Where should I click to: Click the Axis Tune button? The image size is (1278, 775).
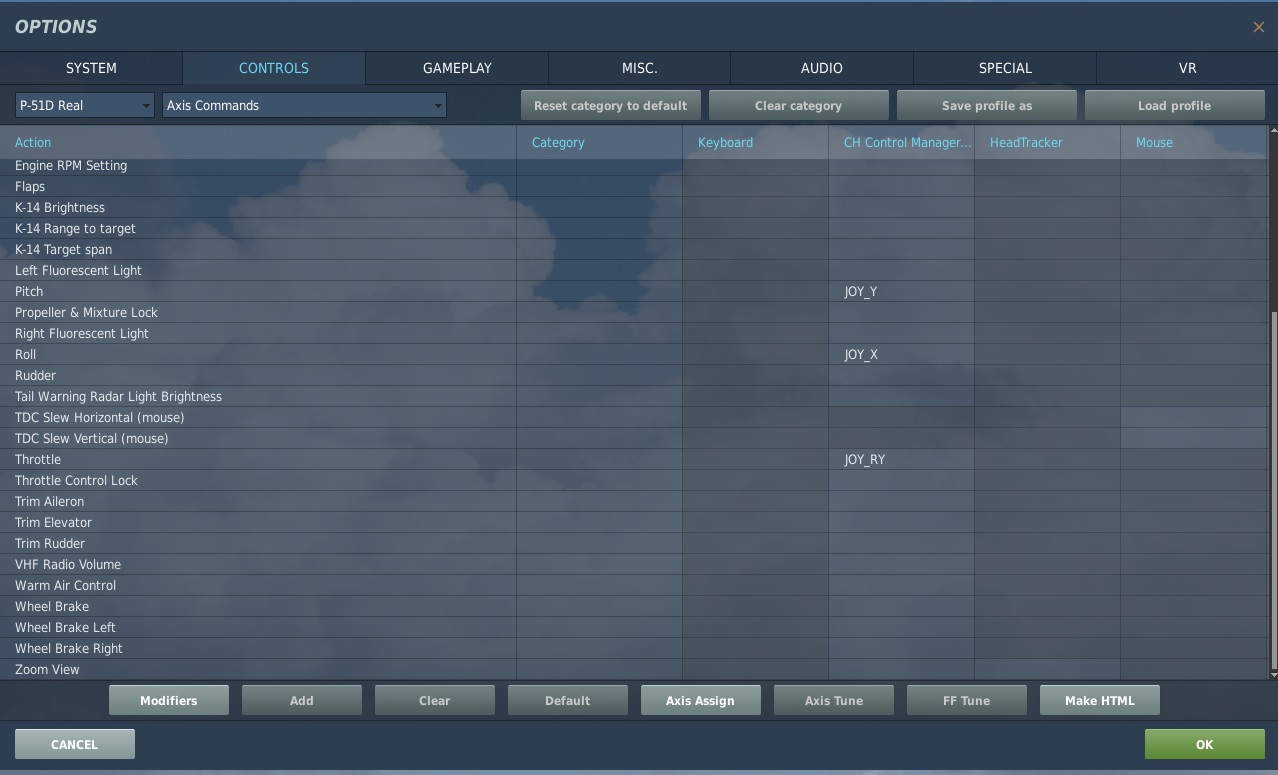(833, 700)
